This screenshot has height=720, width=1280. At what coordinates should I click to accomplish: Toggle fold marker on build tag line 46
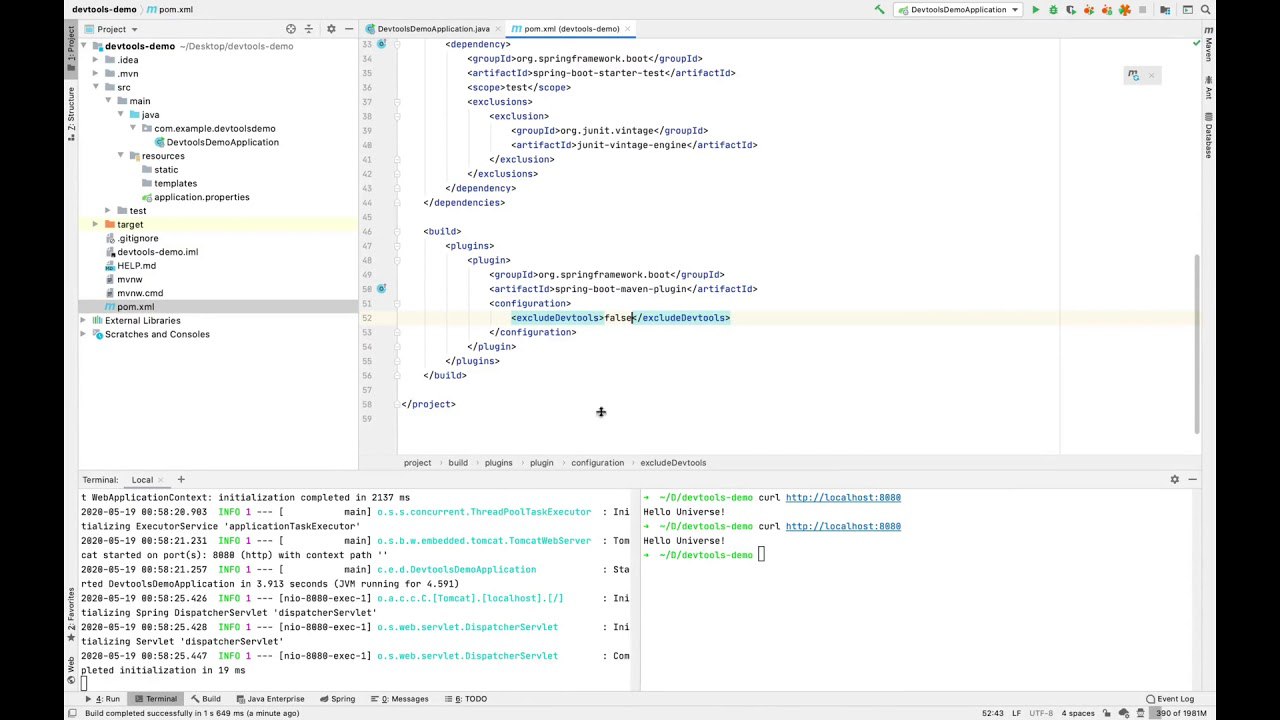click(397, 232)
